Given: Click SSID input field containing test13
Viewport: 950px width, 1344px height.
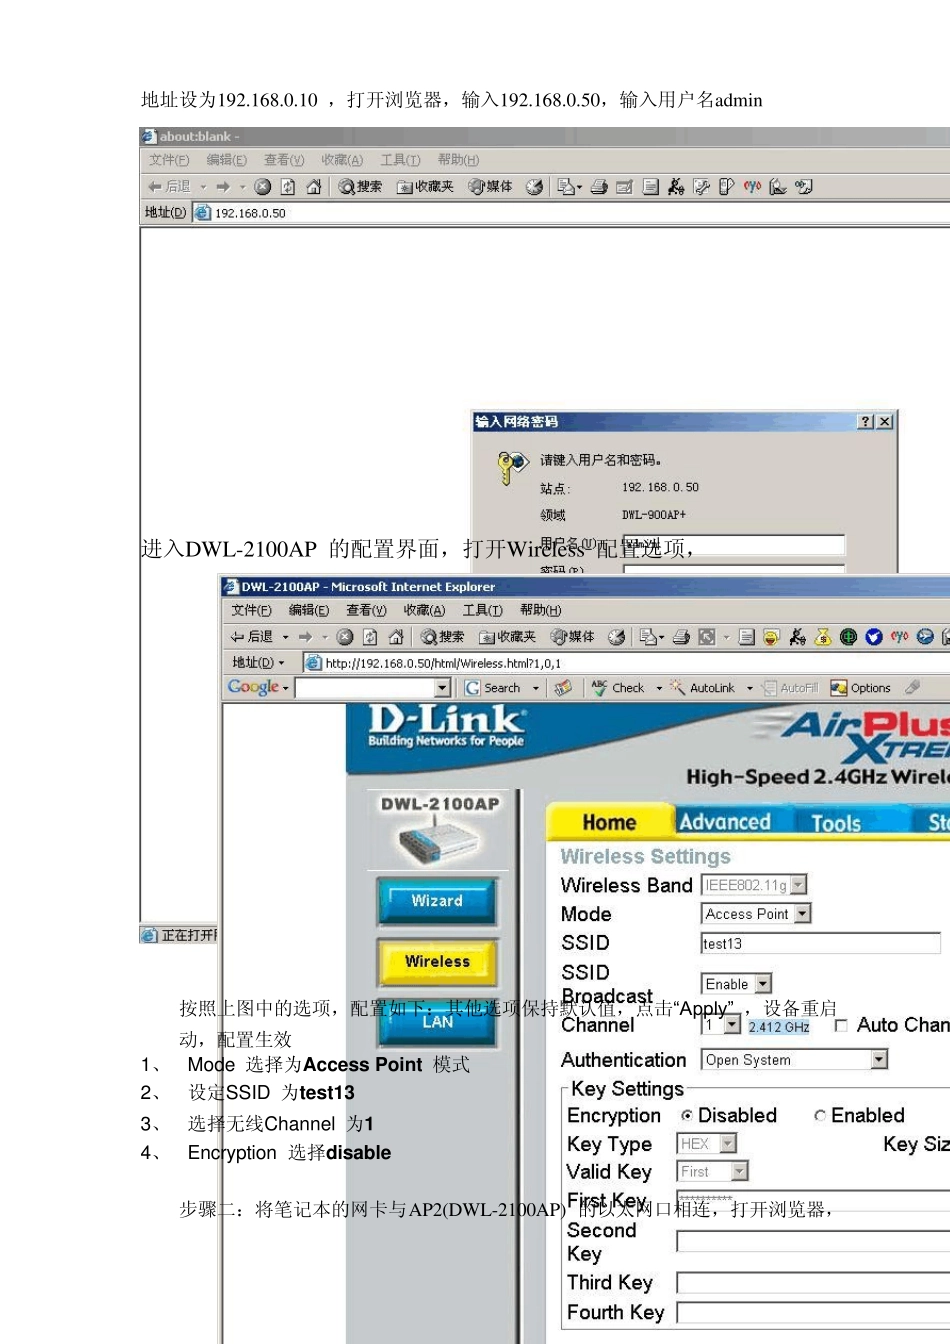Looking at the screenshot, I should (x=820, y=943).
